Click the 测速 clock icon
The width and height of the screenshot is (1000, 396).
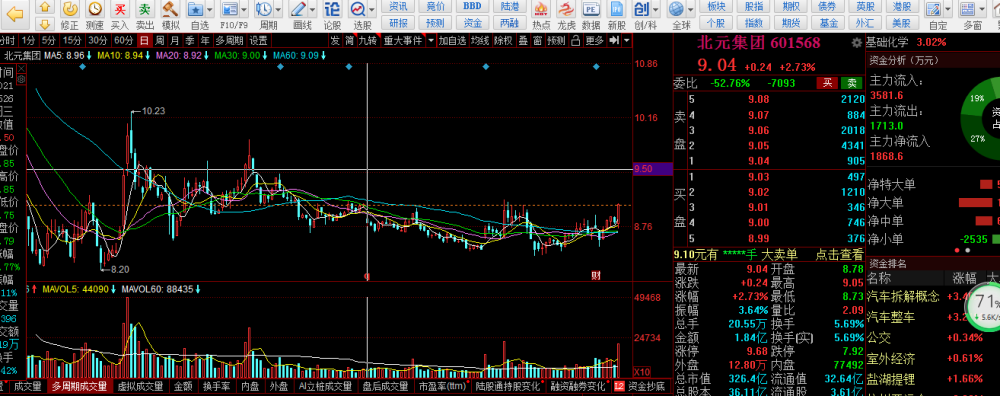pyautogui.click(x=94, y=10)
